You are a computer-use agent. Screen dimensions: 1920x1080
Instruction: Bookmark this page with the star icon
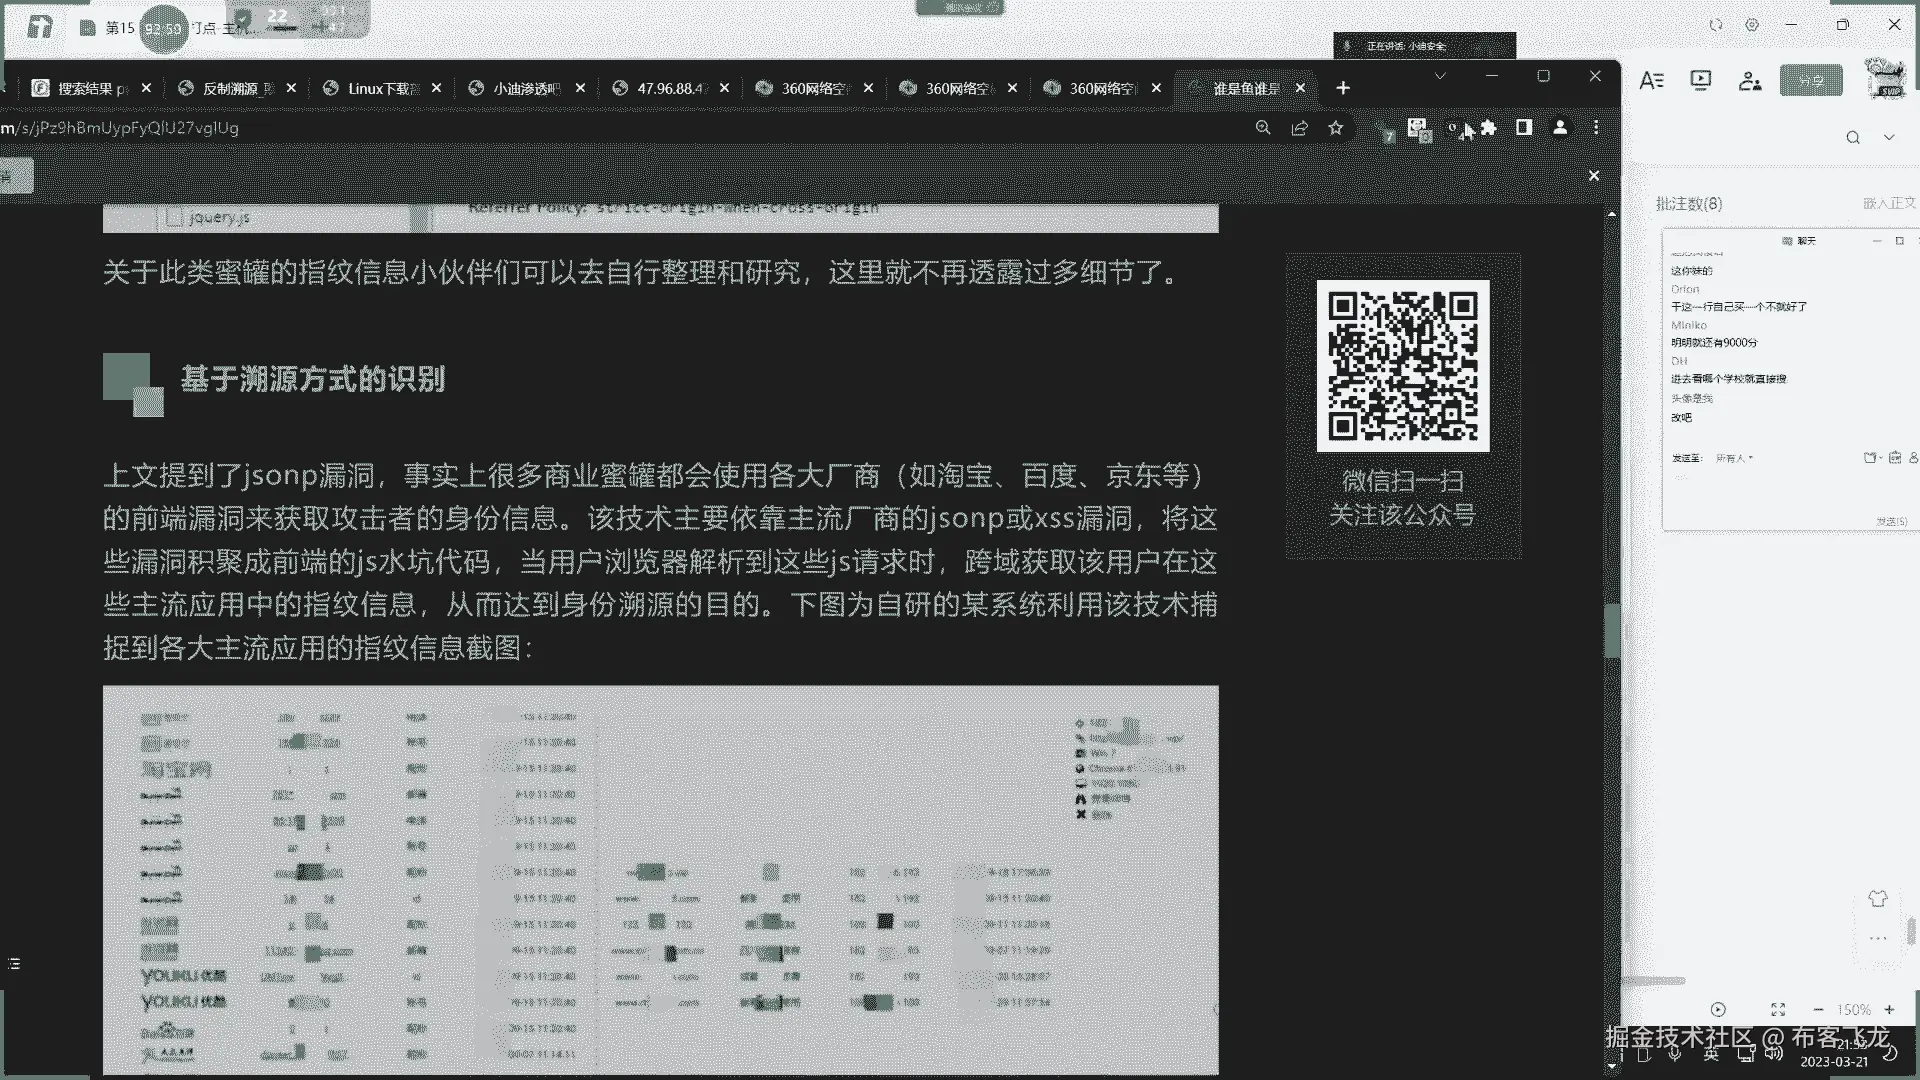[1335, 128]
